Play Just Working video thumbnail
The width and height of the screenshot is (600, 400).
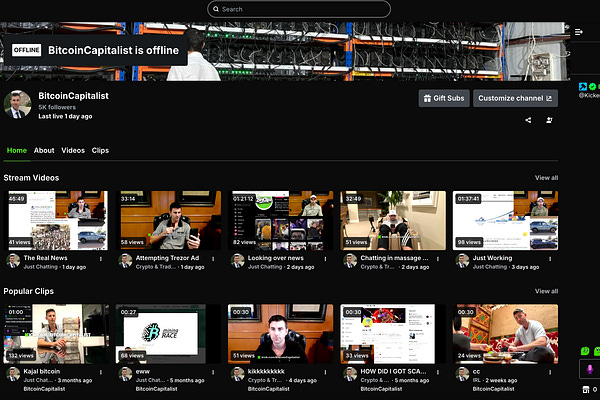505,220
